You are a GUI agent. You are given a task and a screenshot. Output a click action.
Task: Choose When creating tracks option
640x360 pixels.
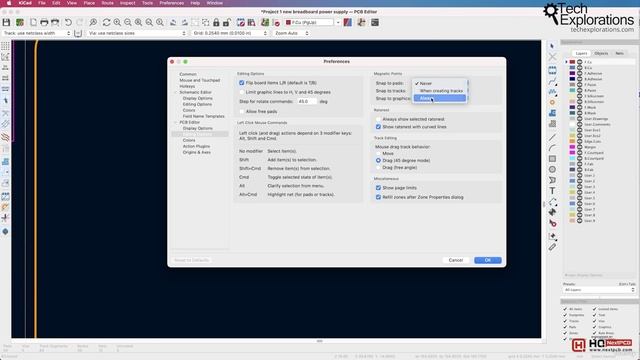click(x=440, y=91)
